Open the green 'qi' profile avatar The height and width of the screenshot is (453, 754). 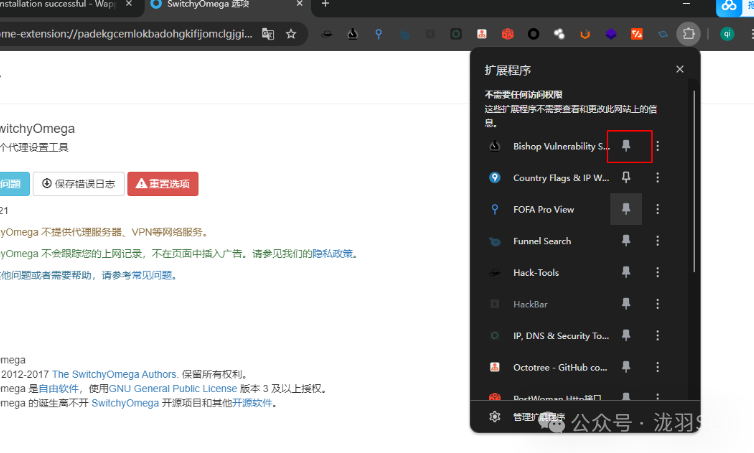point(727,34)
